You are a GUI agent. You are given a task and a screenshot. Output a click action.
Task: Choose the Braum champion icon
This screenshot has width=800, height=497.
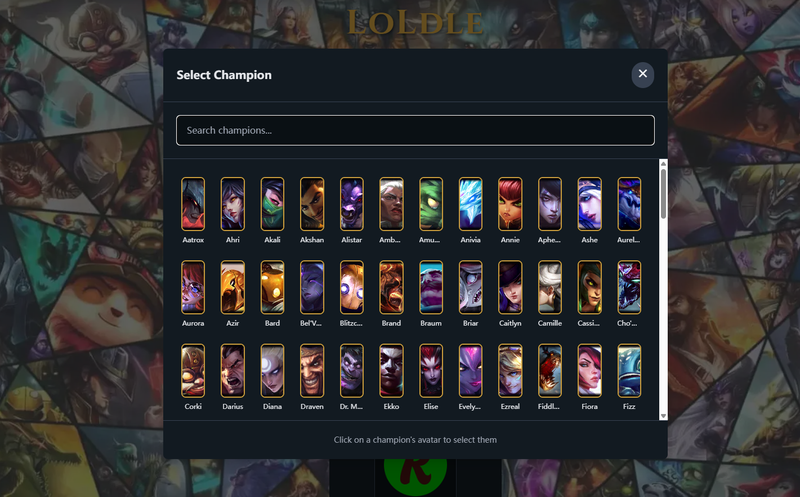[x=431, y=287]
